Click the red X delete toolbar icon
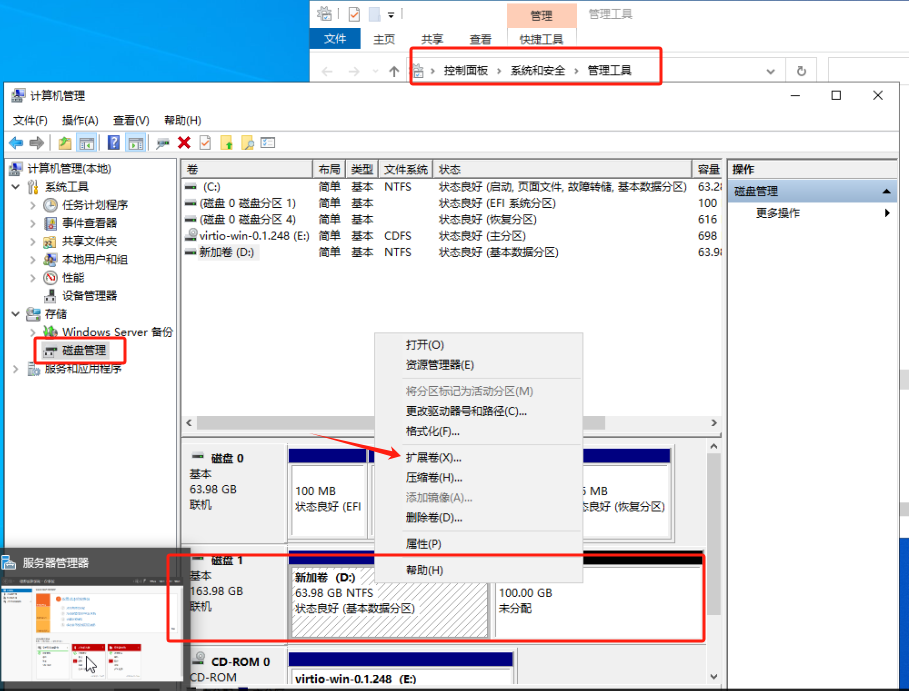Screen dimensions: 909x691 click(184, 143)
